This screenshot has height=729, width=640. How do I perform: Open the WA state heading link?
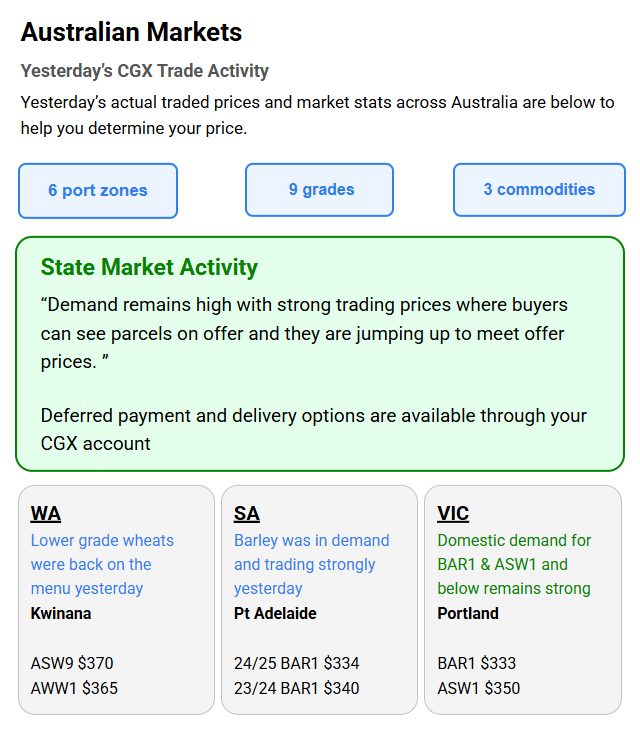[45, 514]
